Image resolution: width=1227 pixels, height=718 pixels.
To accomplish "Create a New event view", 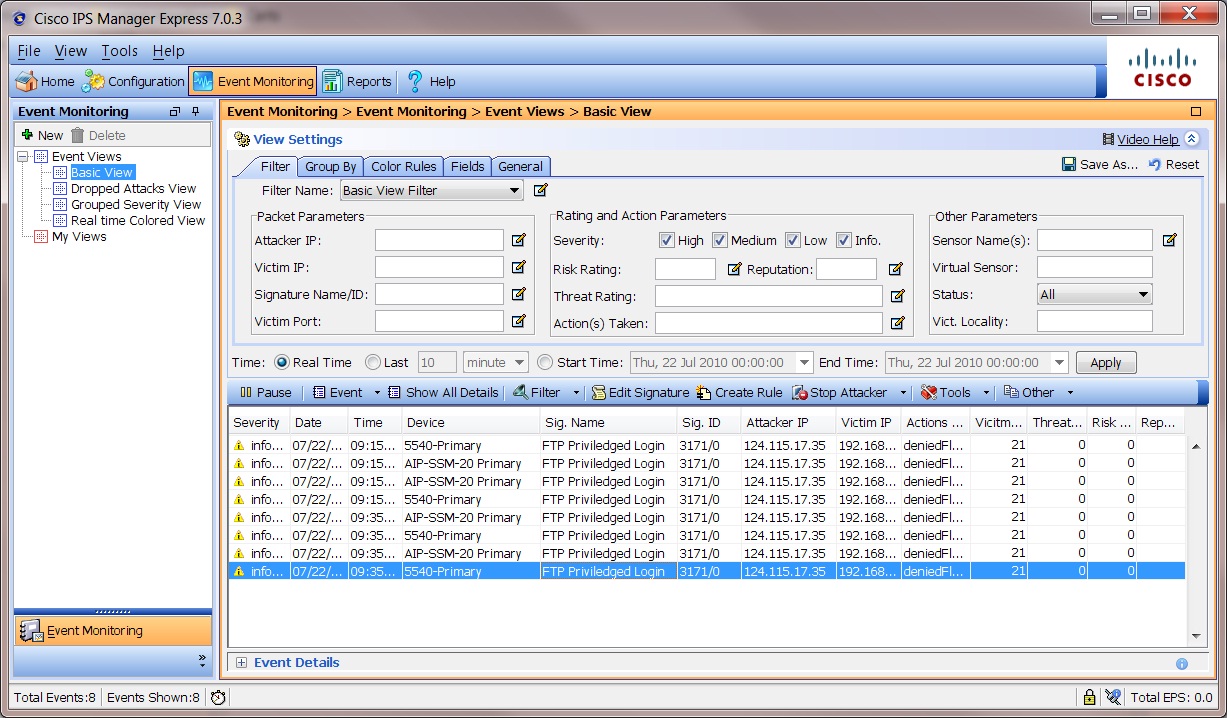I will 42,135.
